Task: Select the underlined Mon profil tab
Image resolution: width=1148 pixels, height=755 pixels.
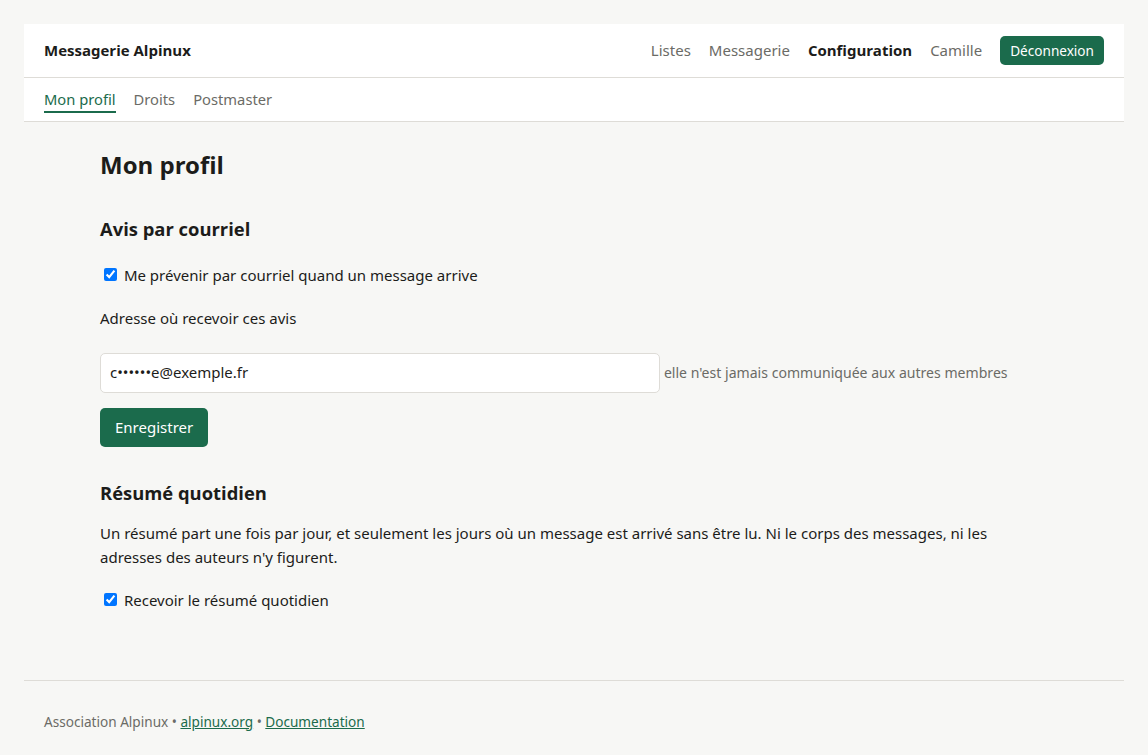Action: (80, 100)
